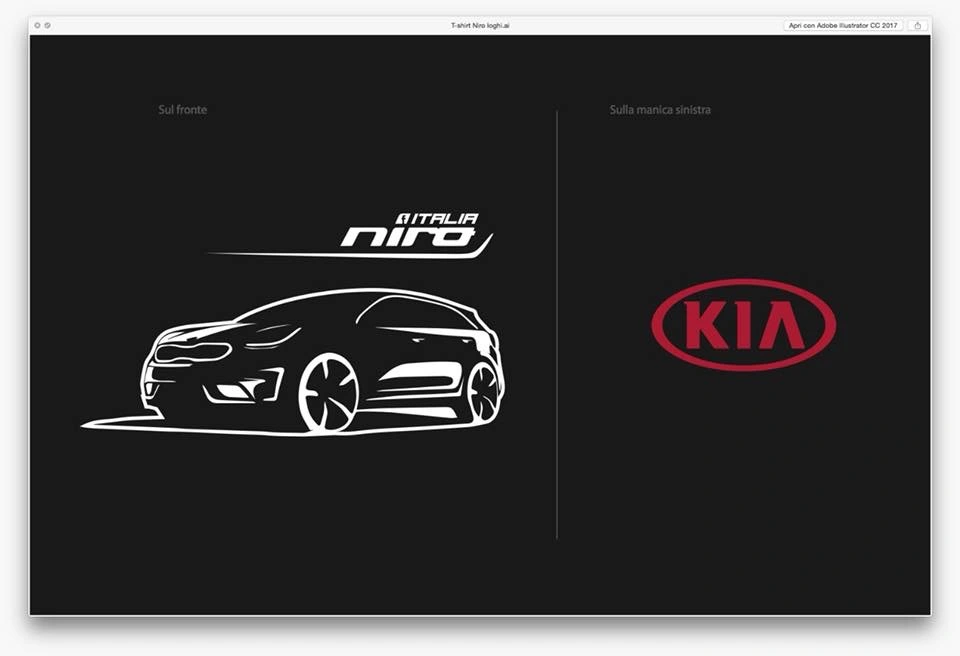Close the Quick Look preview window
Screen dimensions: 960x656
point(37,25)
